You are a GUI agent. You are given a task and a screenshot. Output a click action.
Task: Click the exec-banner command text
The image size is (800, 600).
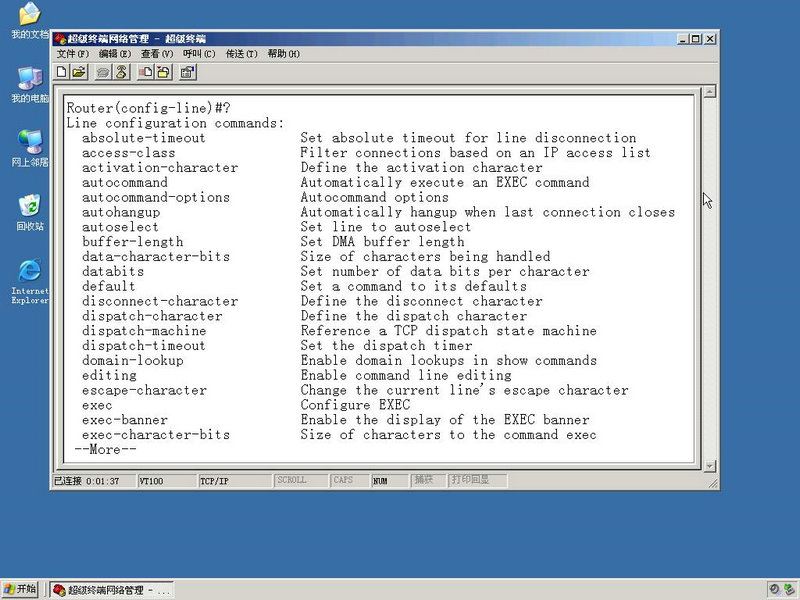[124, 419]
